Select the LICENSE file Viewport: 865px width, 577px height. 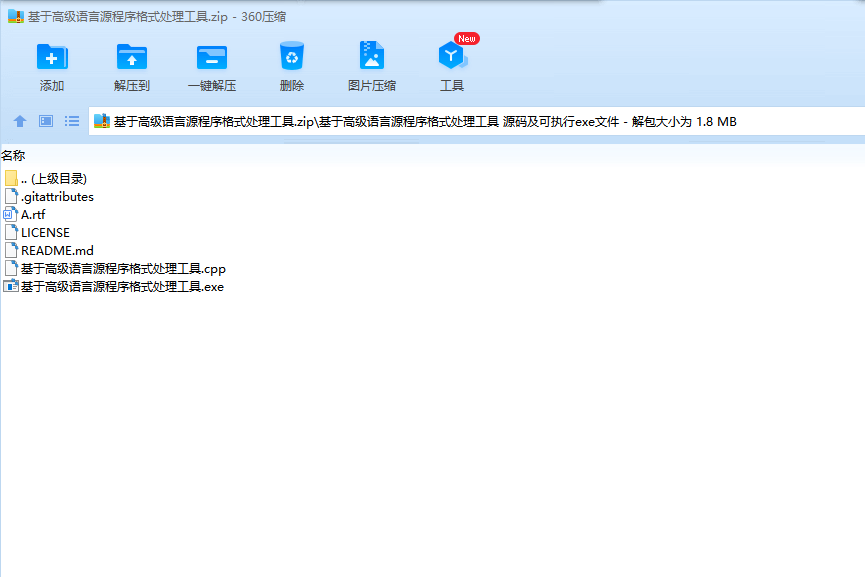[x=36, y=232]
